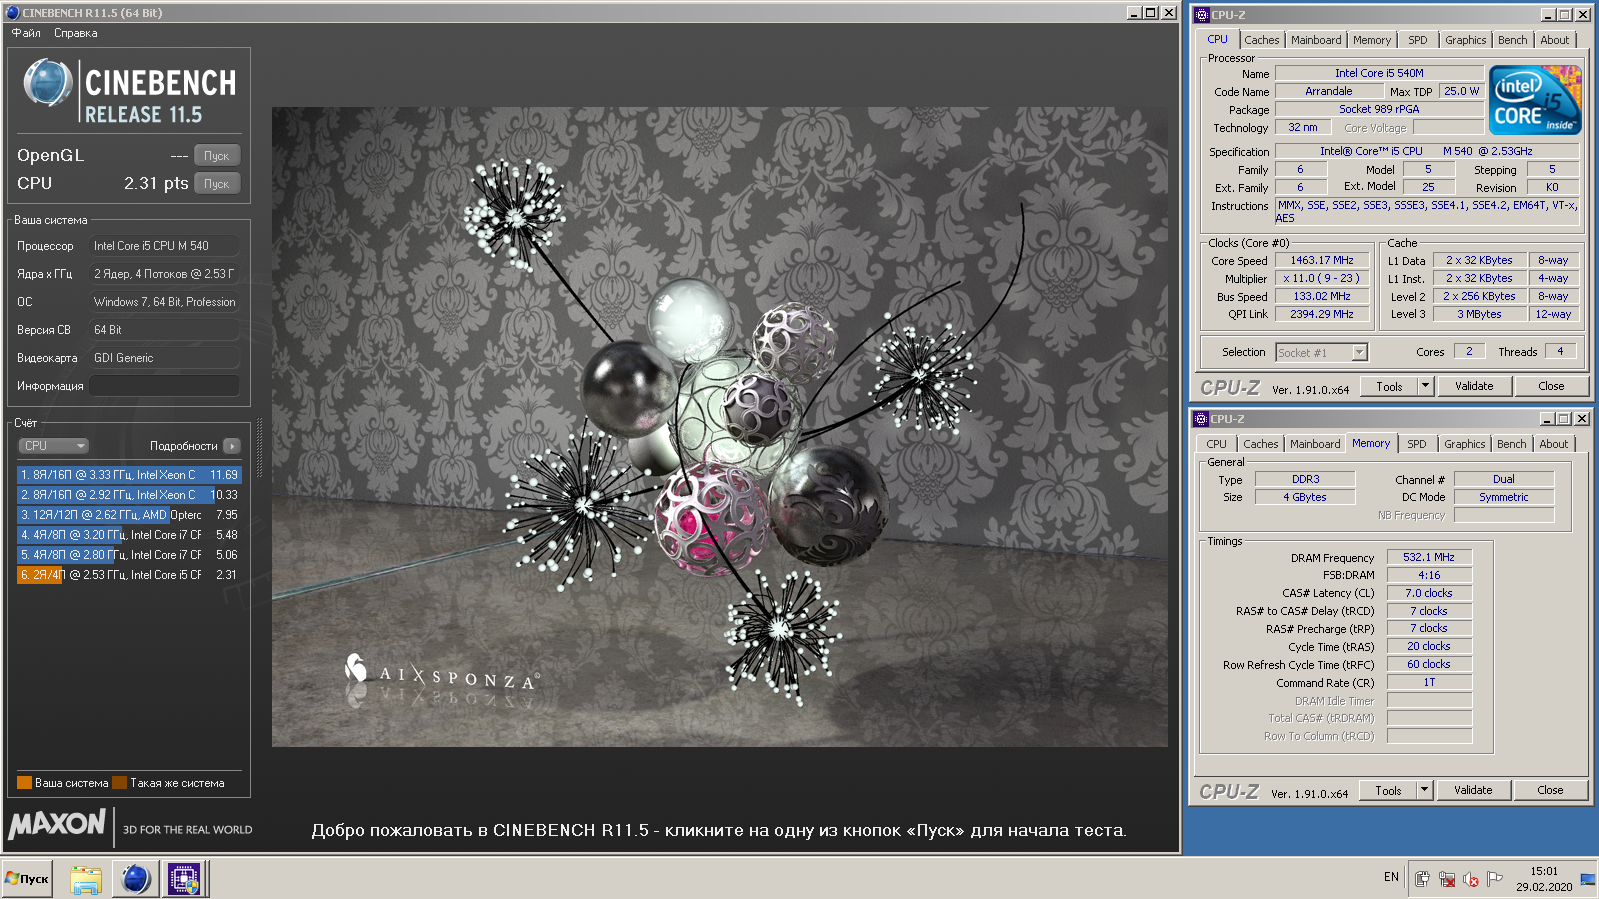1599x899 pixels.
Task: Click the MAXON logo
Action: 57,825
